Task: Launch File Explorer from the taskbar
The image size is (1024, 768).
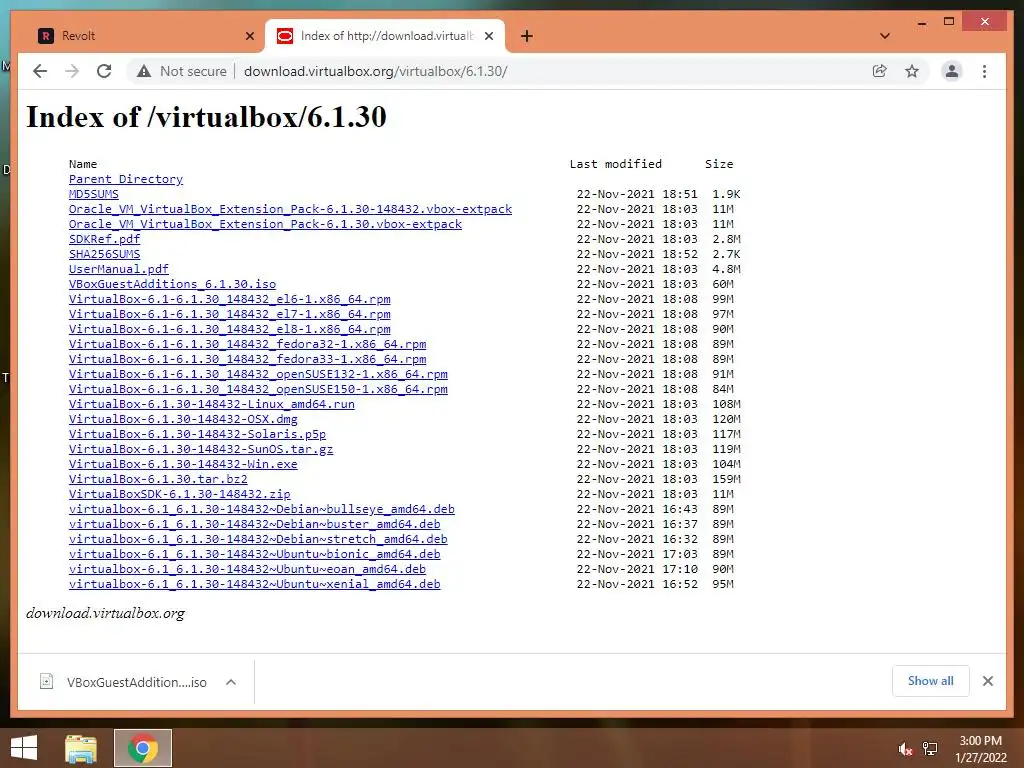Action: click(81, 748)
